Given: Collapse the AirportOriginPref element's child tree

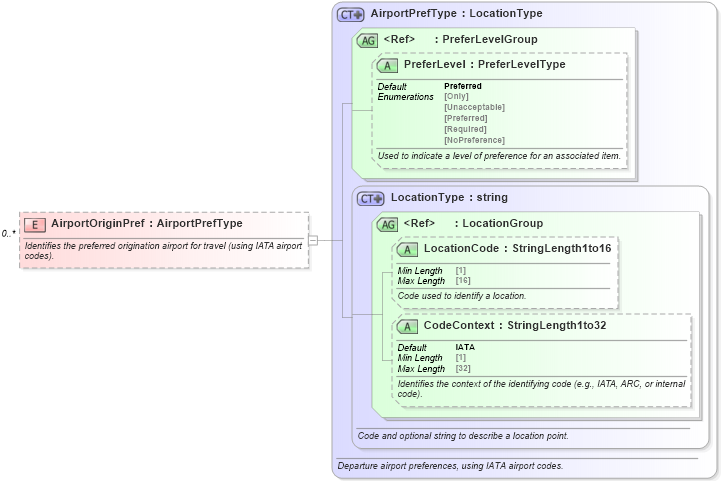Looking at the screenshot, I should [x=313, y=240].
